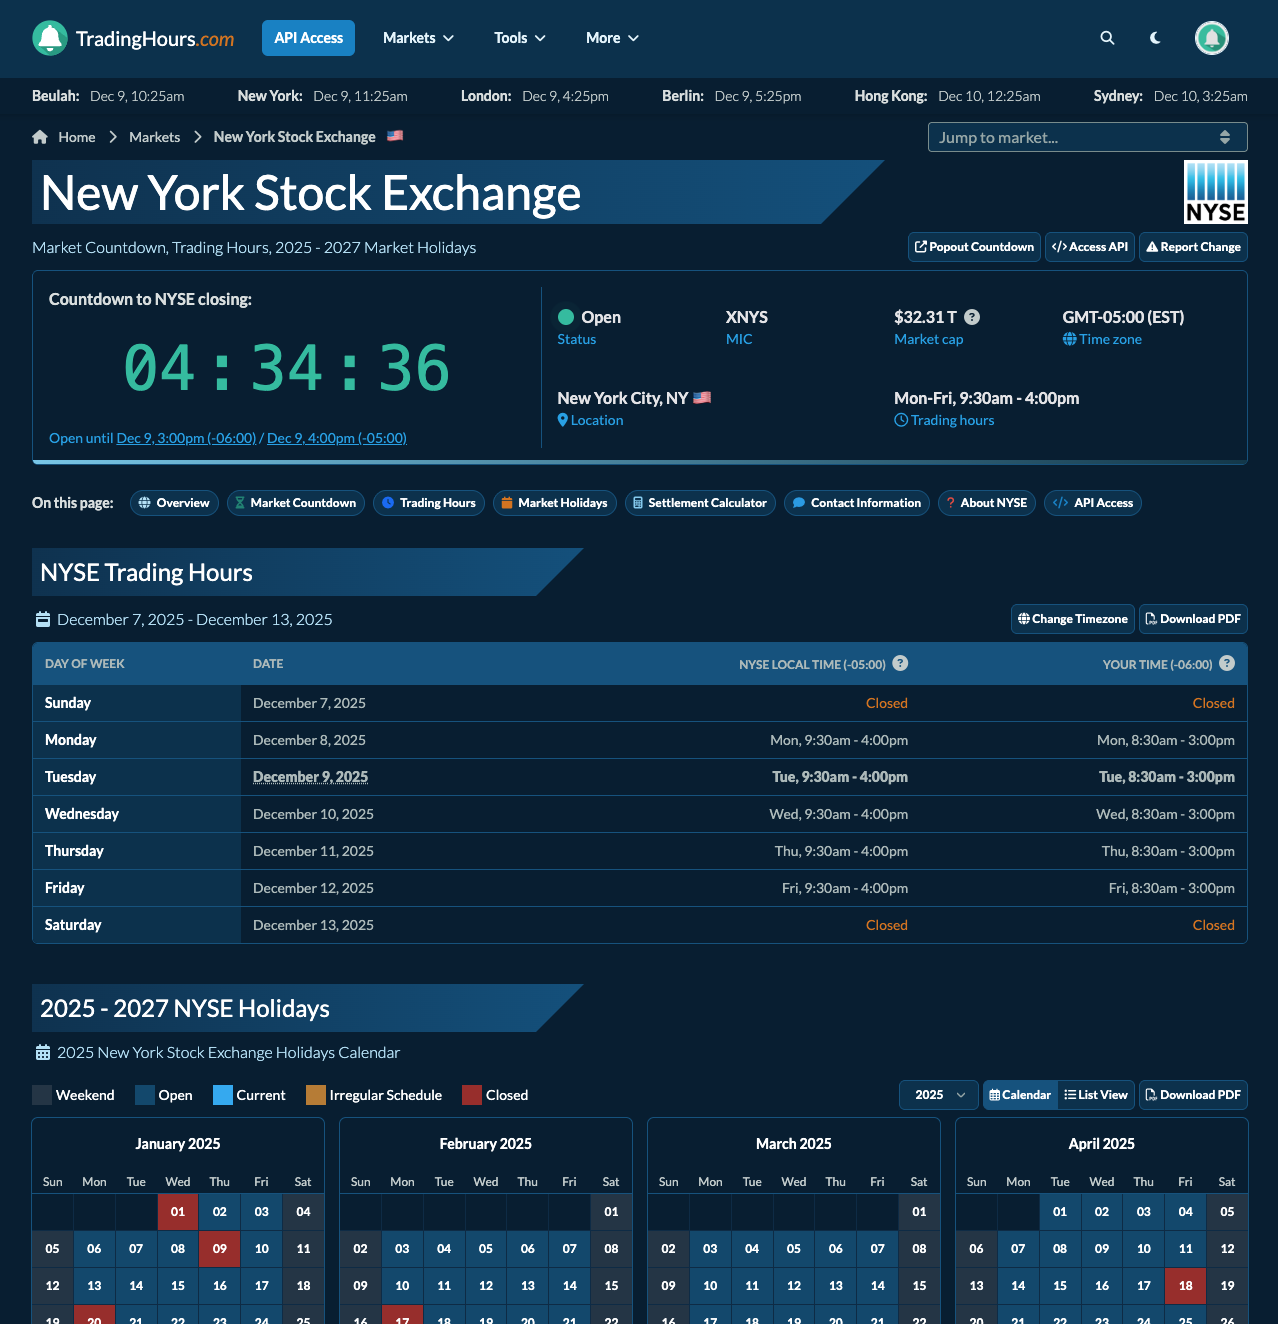The height and width of the screenshot is (1324, 1278).
Task: Click Change Timezone button
Action: pos(1073,619)
